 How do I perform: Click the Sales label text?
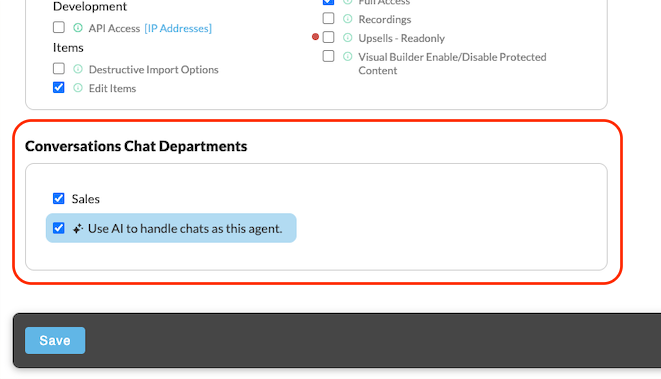tap(86, 199)
